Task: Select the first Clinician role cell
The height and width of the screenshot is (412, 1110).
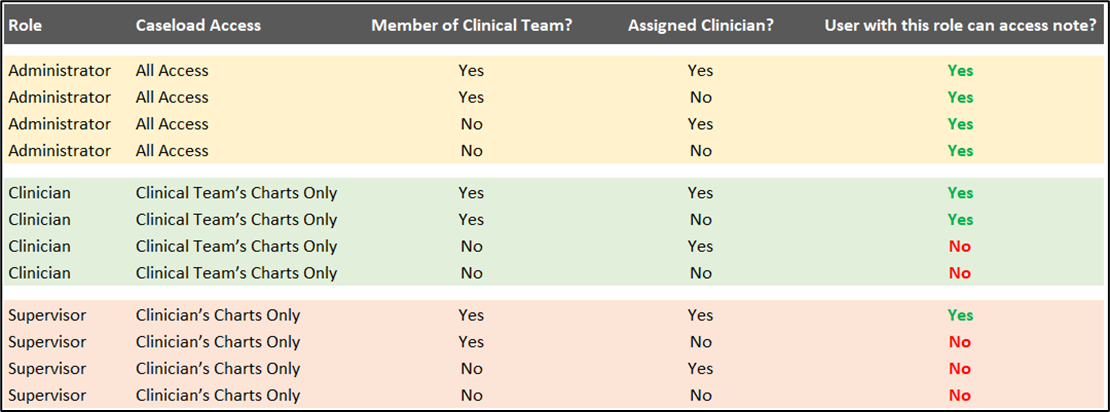Action: (x=39, y=193)
